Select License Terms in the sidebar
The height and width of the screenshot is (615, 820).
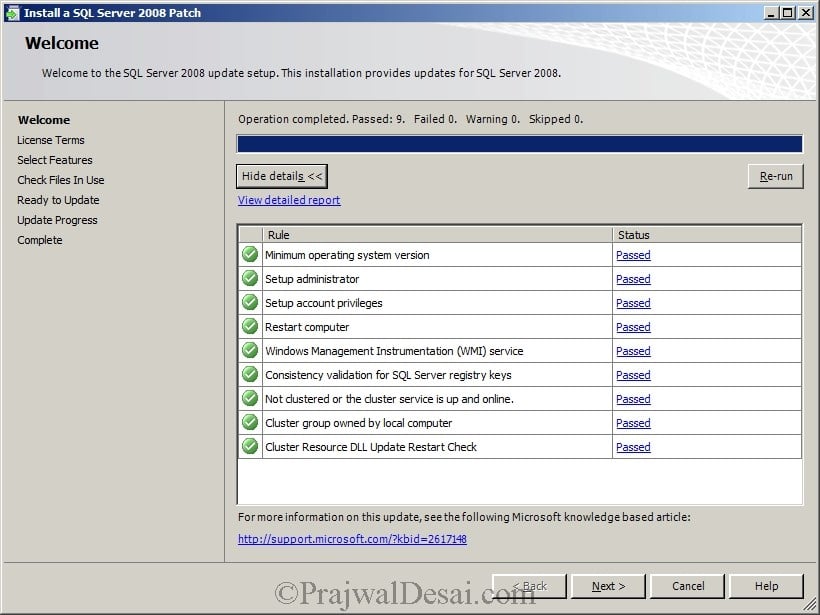(51, 140)
